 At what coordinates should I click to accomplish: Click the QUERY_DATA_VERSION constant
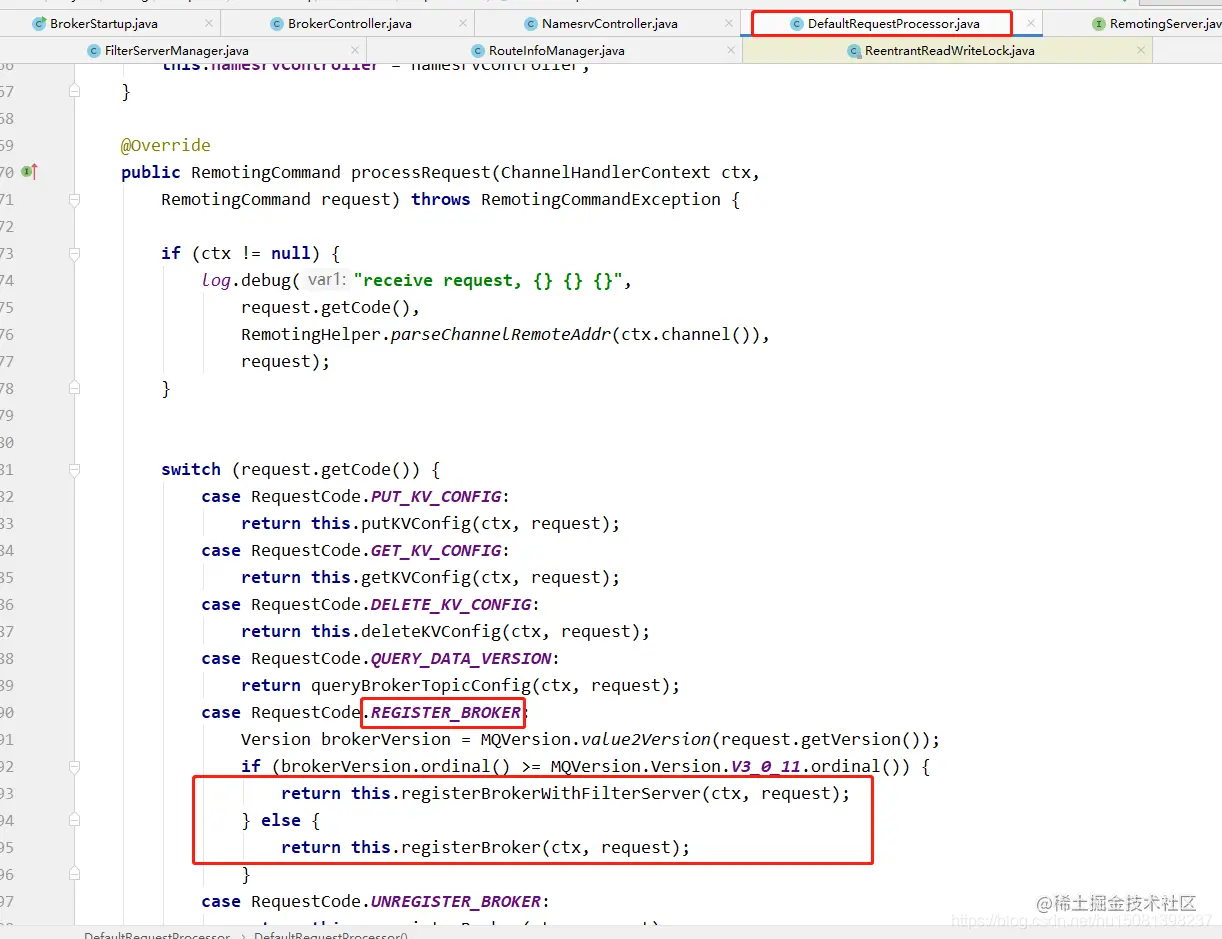(461, 658)
